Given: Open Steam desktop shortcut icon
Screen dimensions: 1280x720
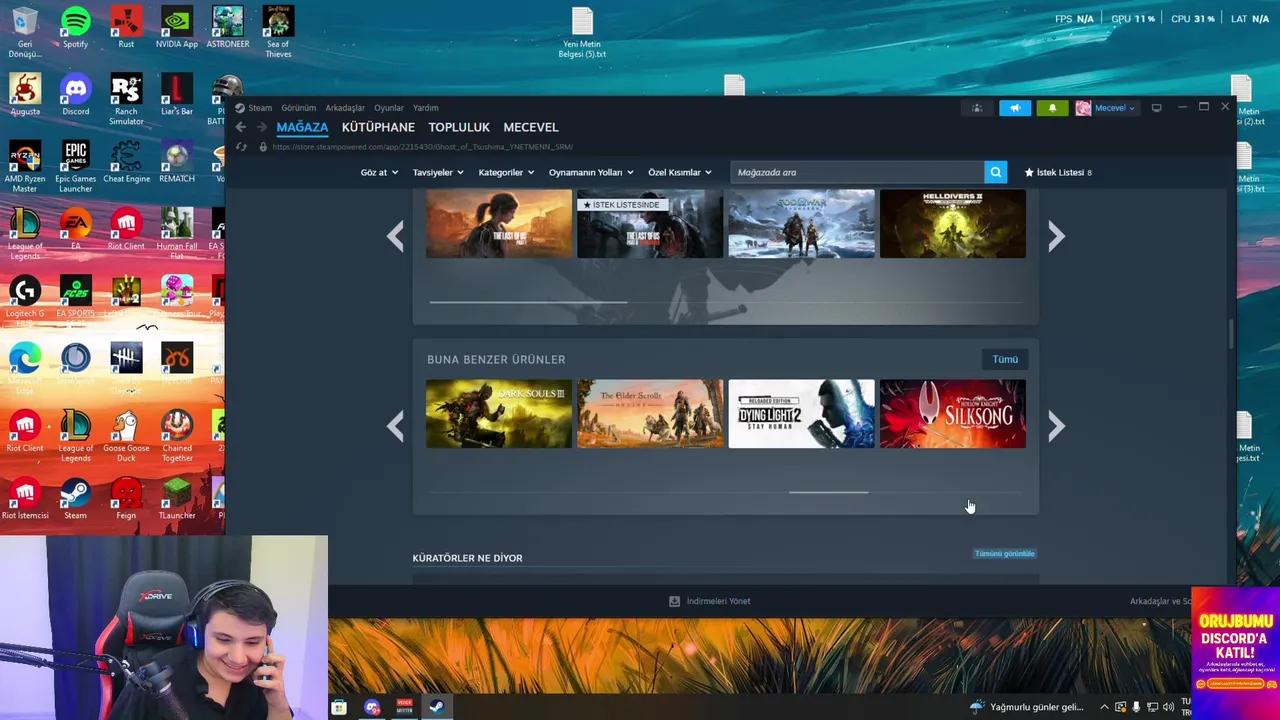Looking at the screenshot, I should [x=75, y=499].
